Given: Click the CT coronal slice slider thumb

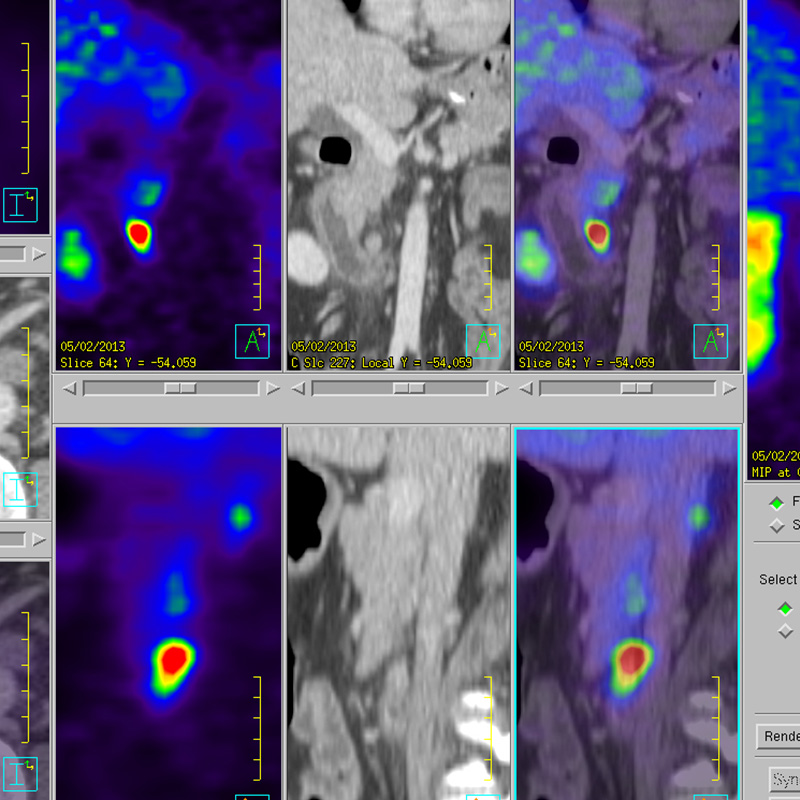Looking at the screenshot, I should (x=409, y=389).
